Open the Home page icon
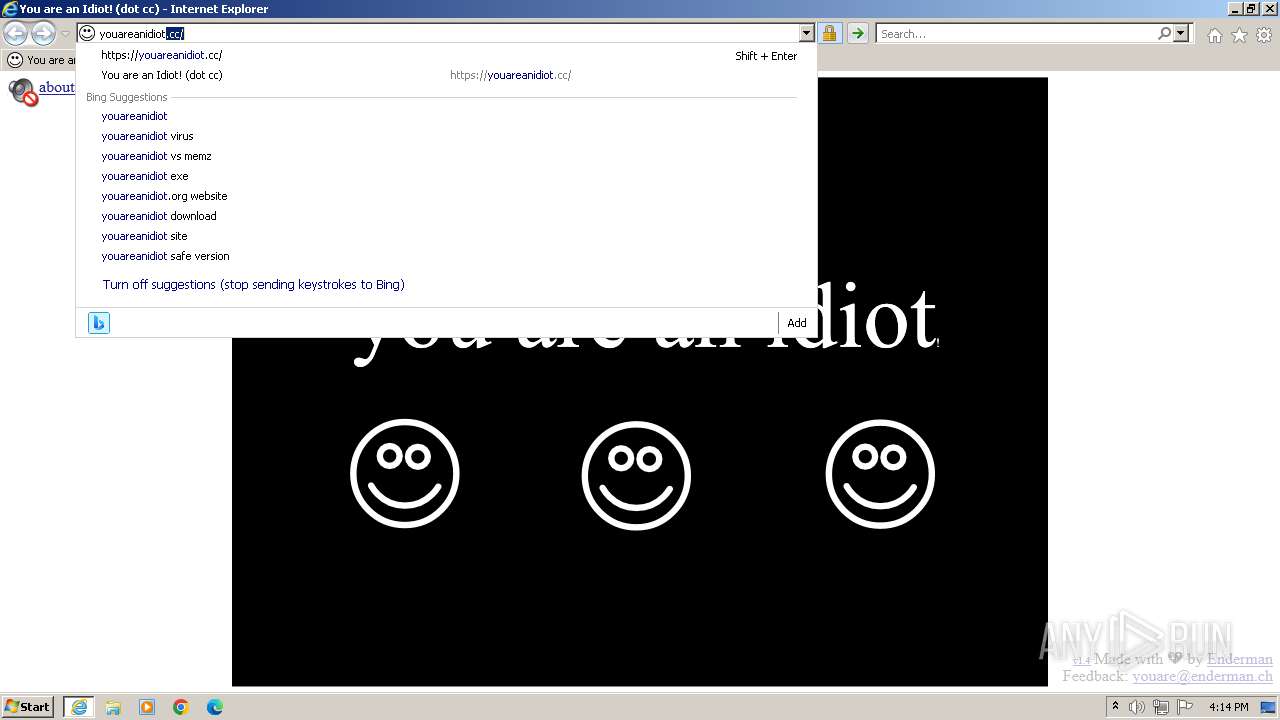 tap(1214, 35)
